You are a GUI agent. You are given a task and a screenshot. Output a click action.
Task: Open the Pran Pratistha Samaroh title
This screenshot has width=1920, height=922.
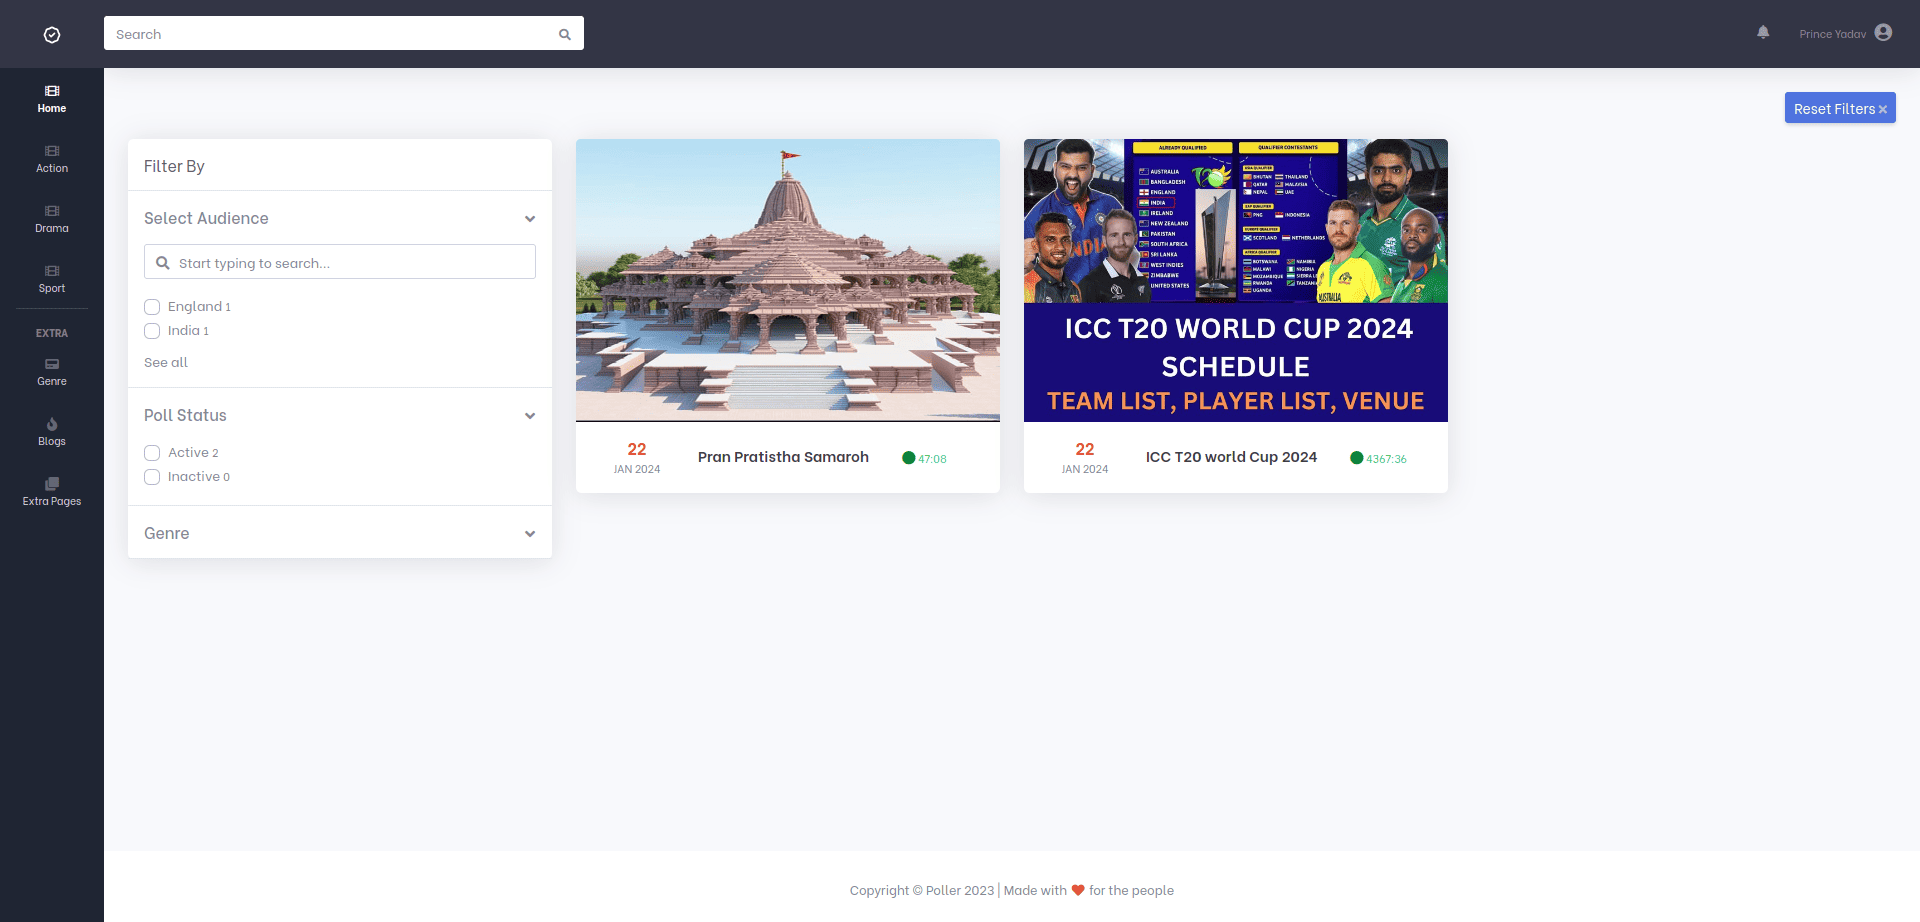click(783, 457)
